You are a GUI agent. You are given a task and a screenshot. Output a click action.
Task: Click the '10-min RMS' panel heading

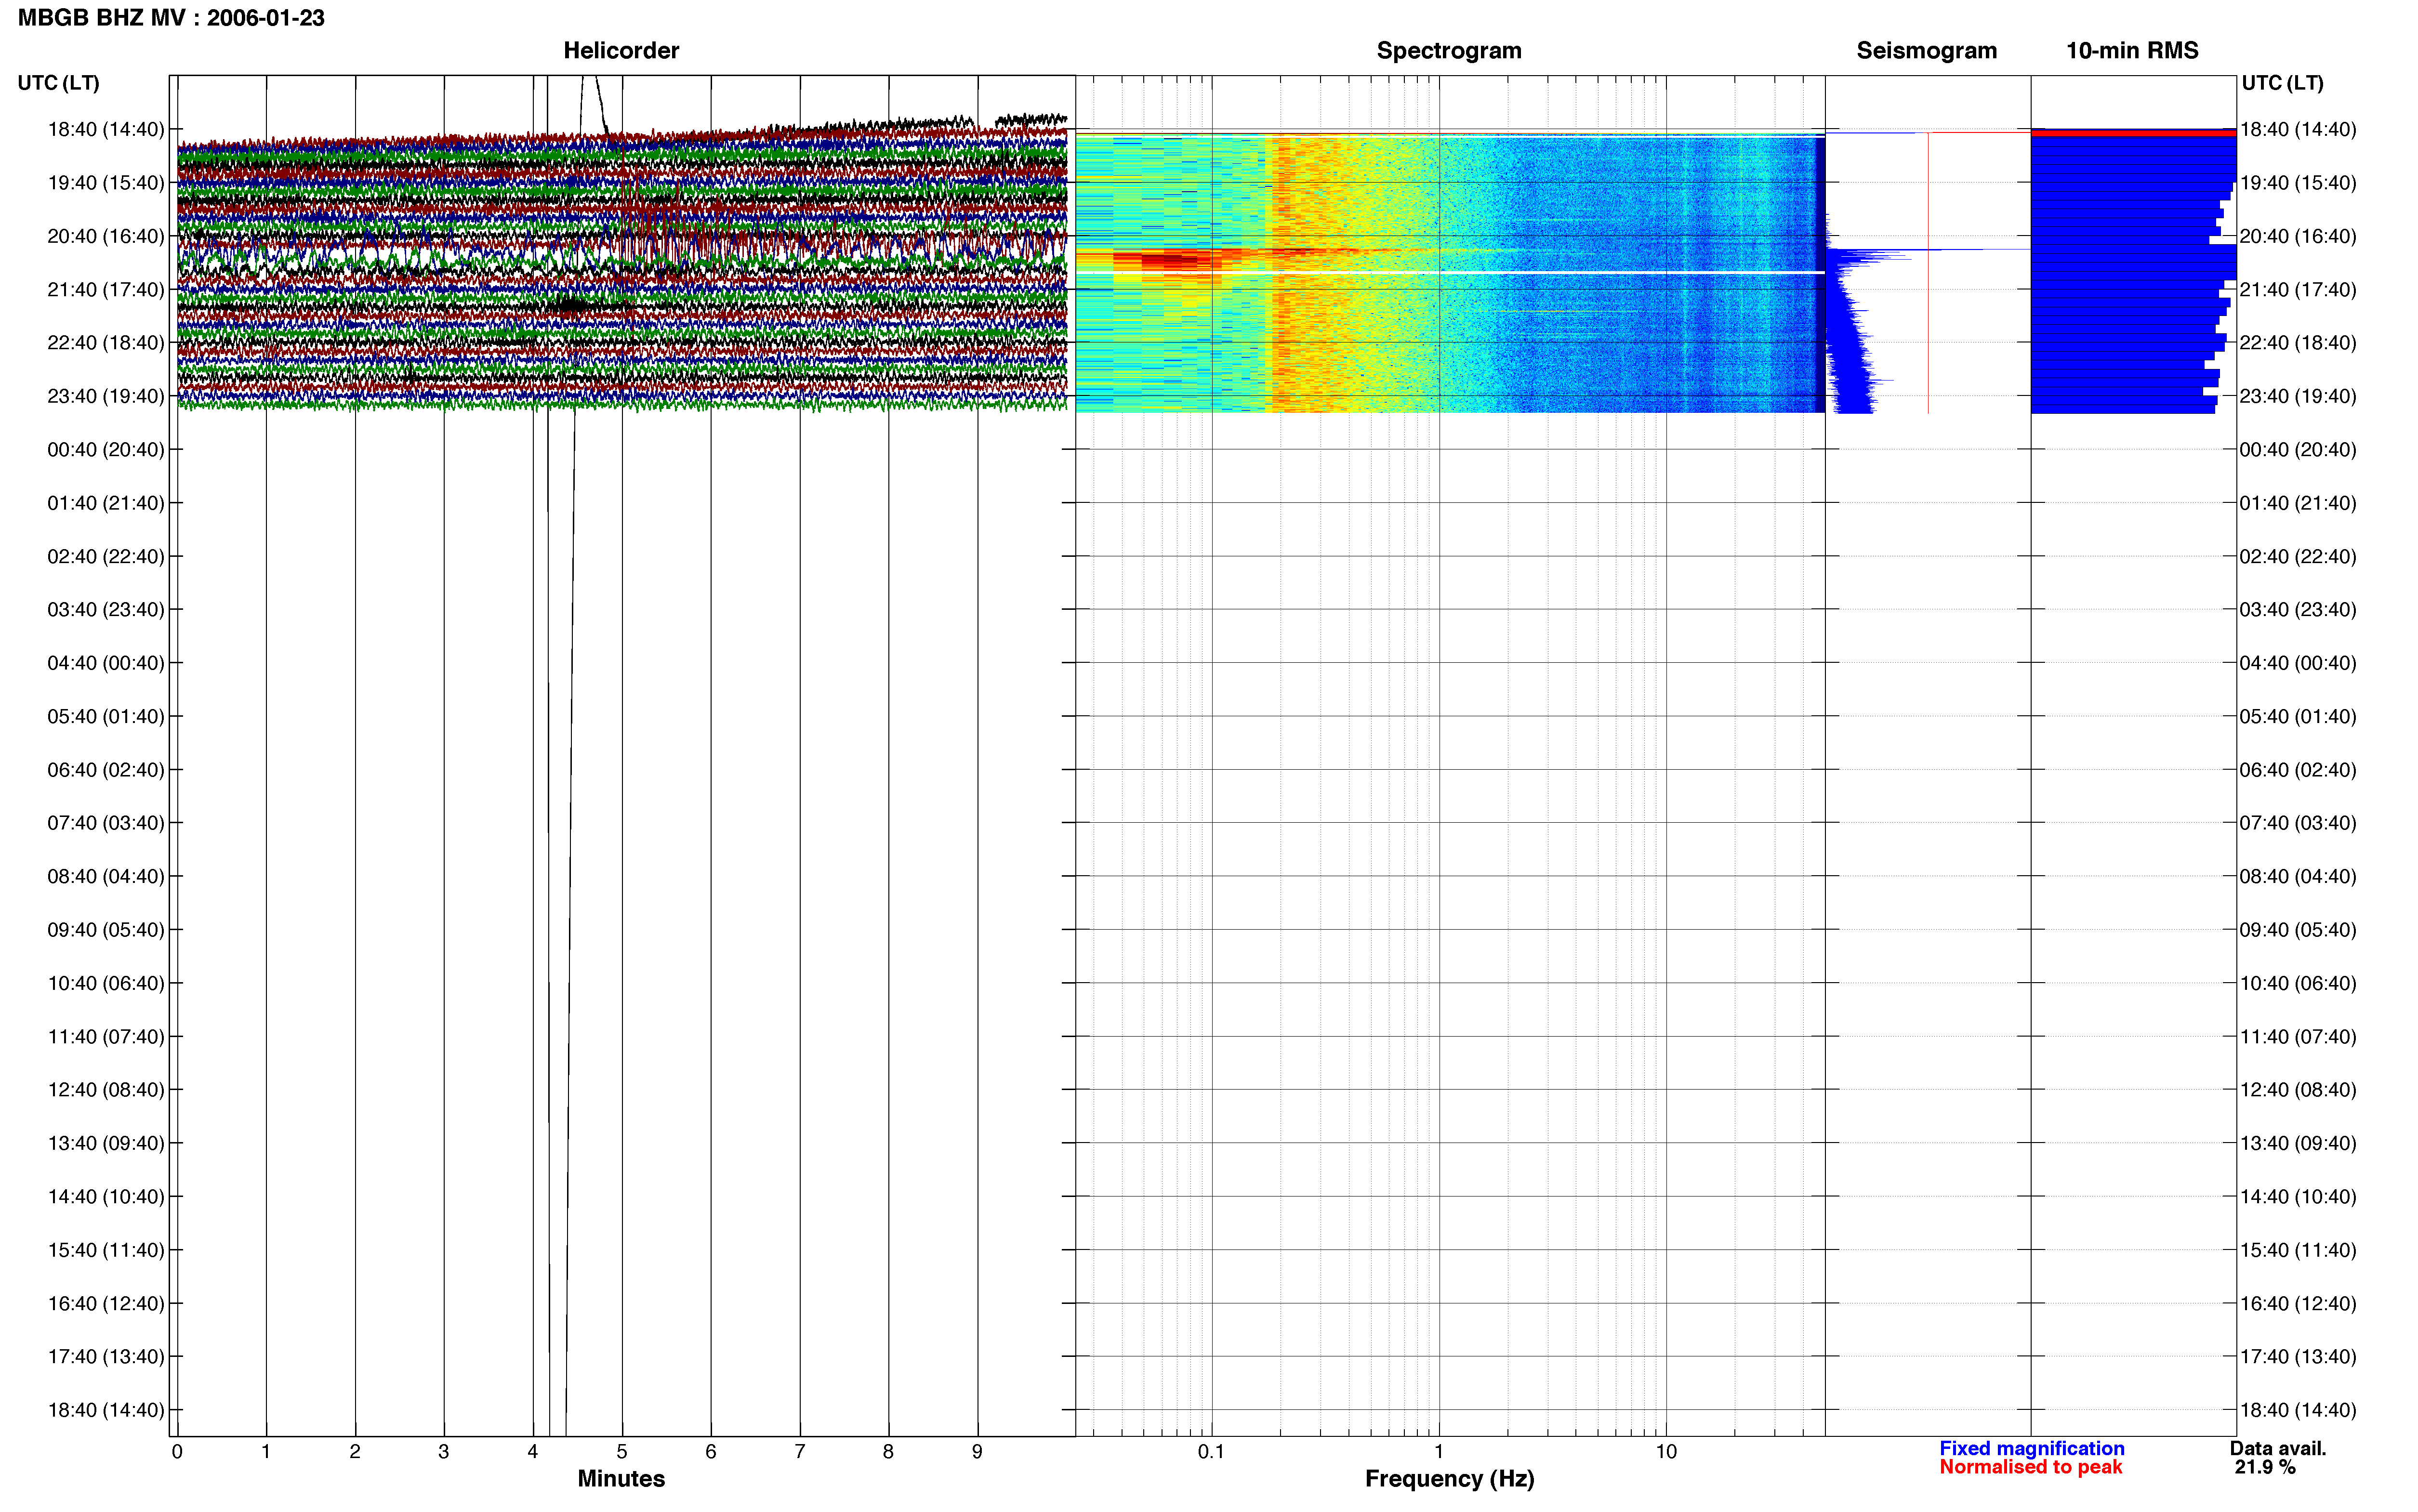2132,51
